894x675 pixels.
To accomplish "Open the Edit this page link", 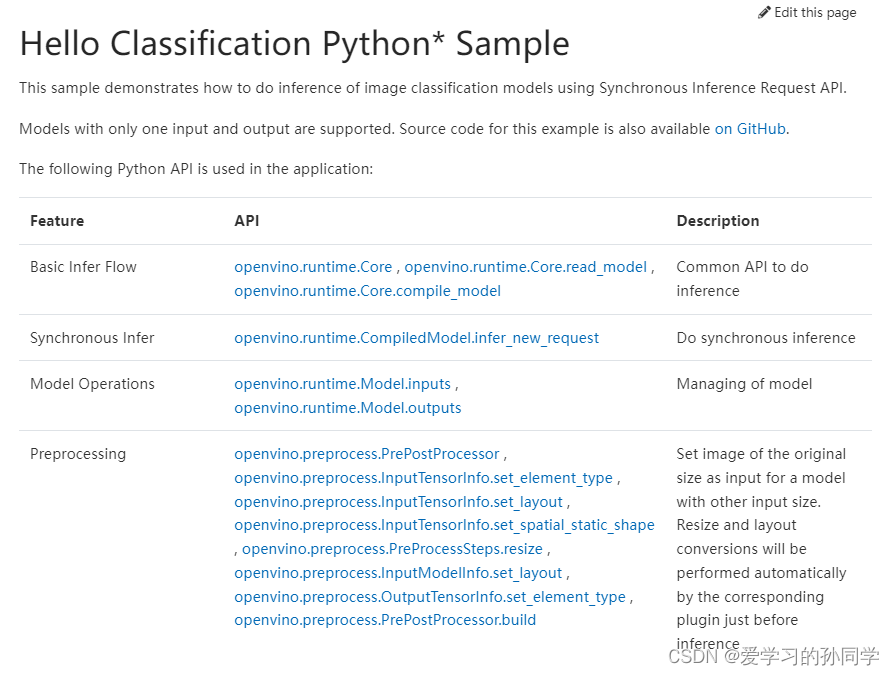I will (x=814, y=13).
